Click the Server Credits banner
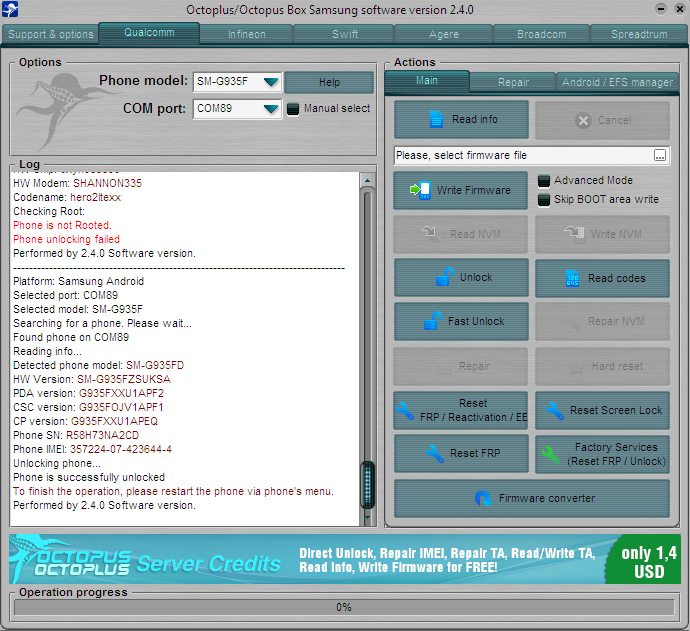Screen dimensions: 690x631 [344, 558]
